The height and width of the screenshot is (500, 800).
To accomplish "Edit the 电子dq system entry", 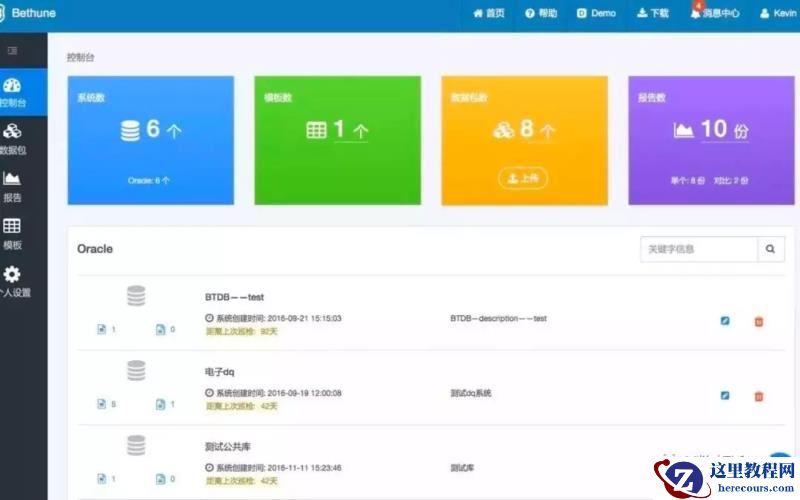I will (725, 395).
